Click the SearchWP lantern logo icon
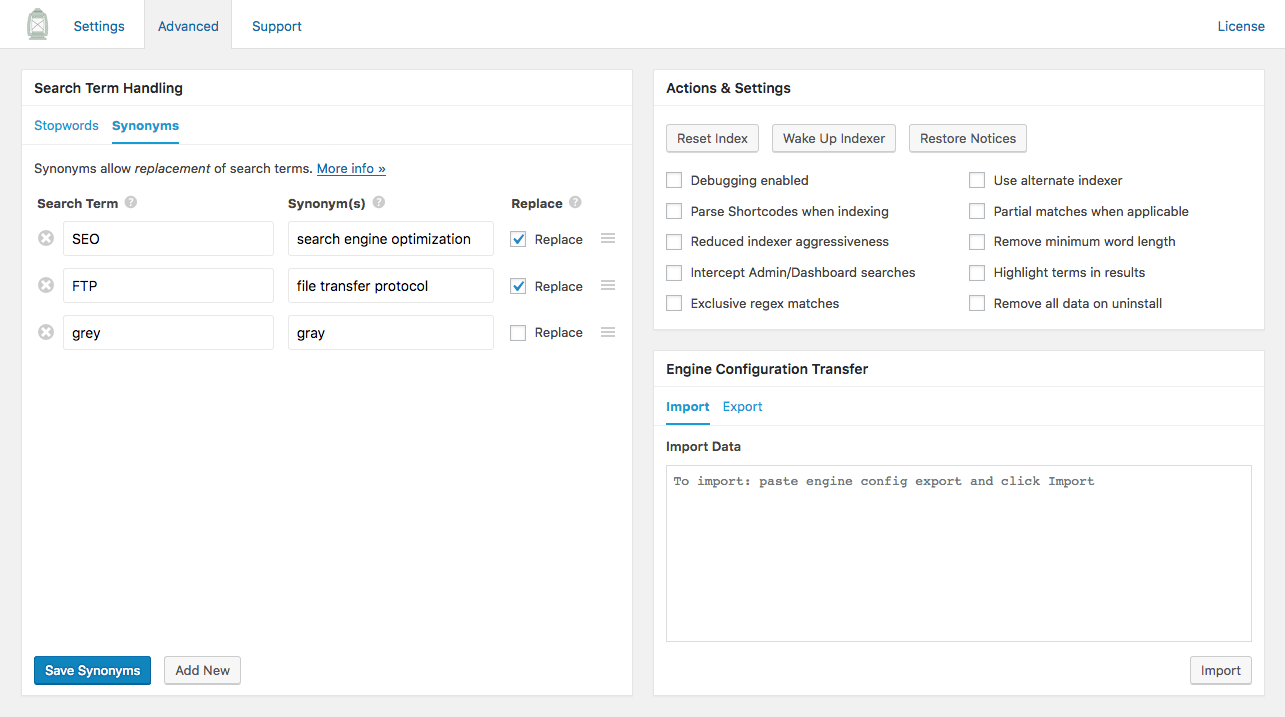Viewport: 1285px width, 717px height. pyautogui.click(x=37, y=25)
